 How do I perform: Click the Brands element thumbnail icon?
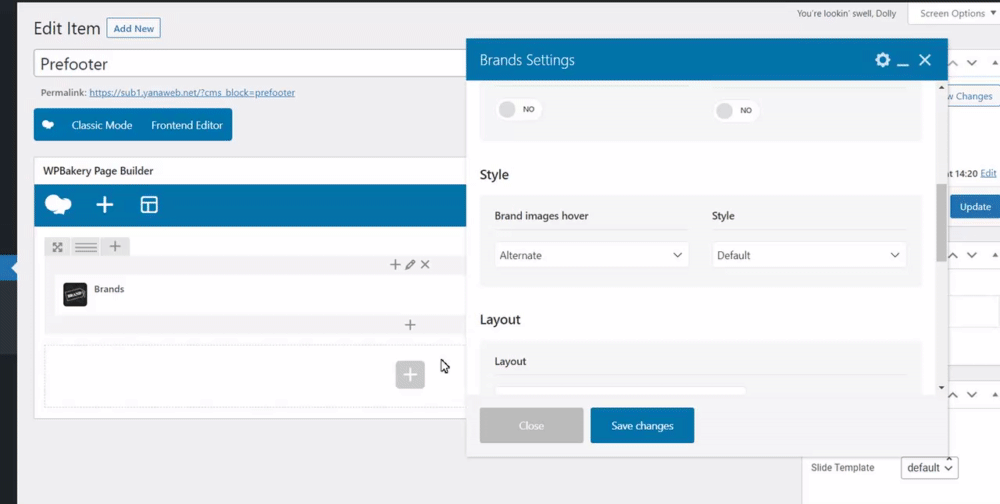pos(75,295)
